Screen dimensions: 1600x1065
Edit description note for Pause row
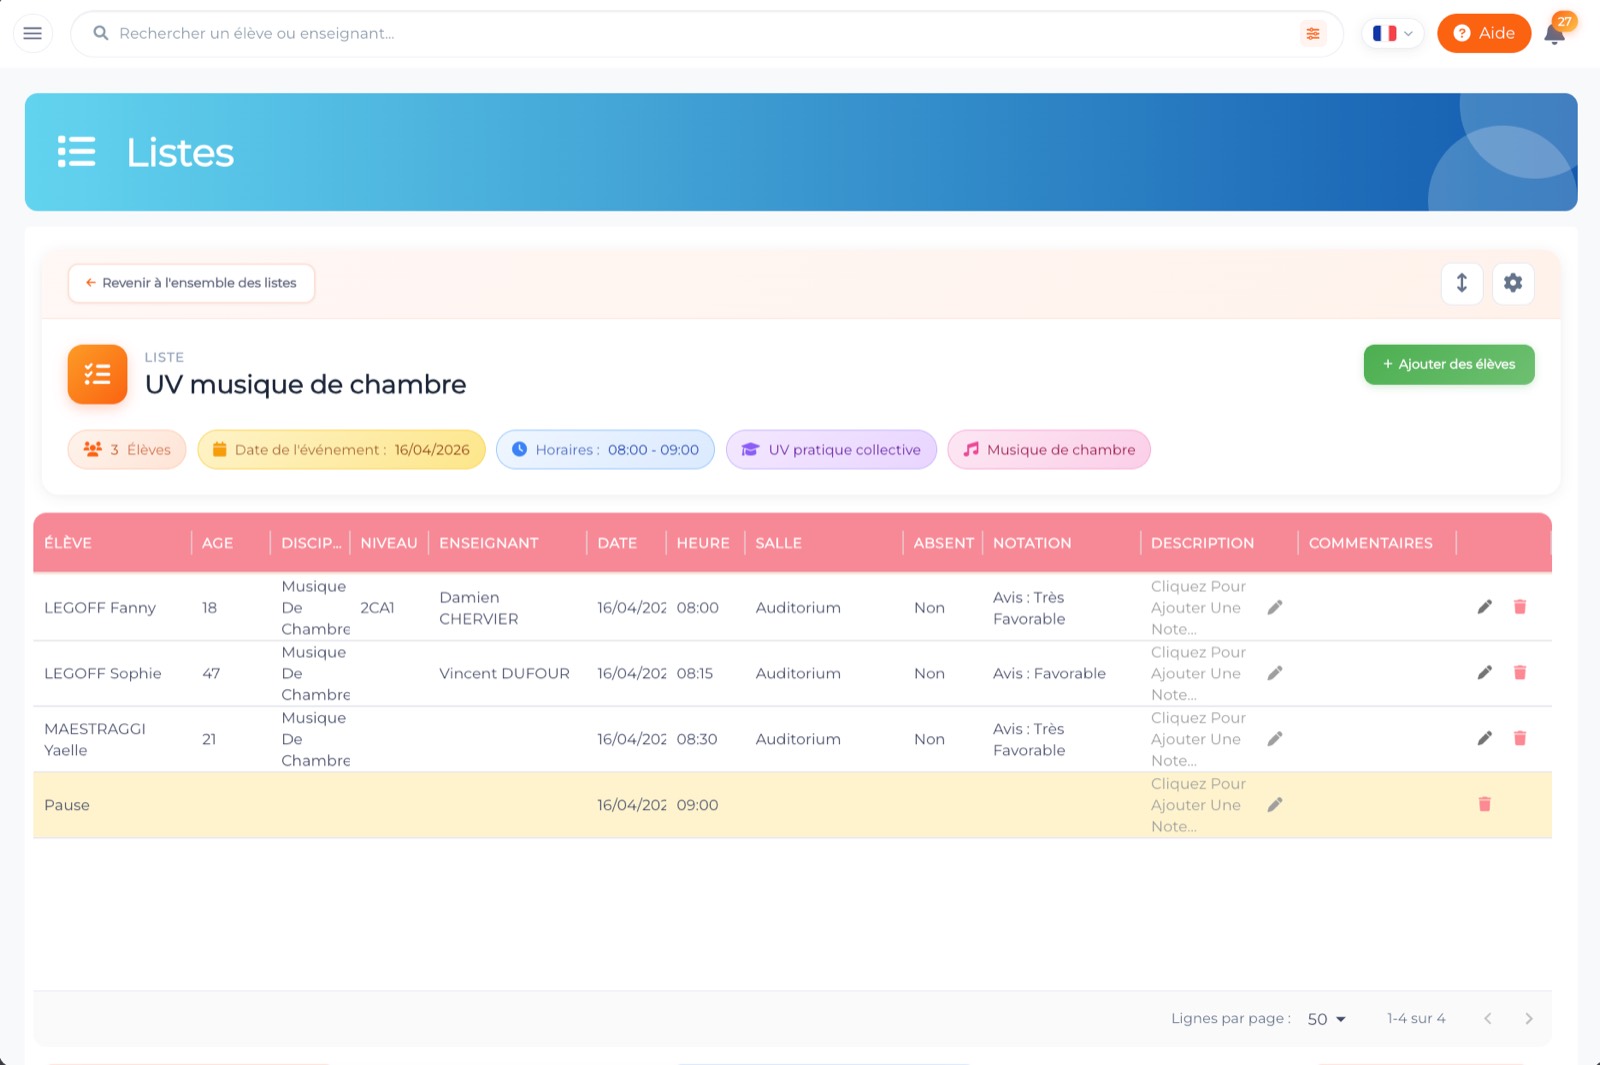pos(1275,805)
